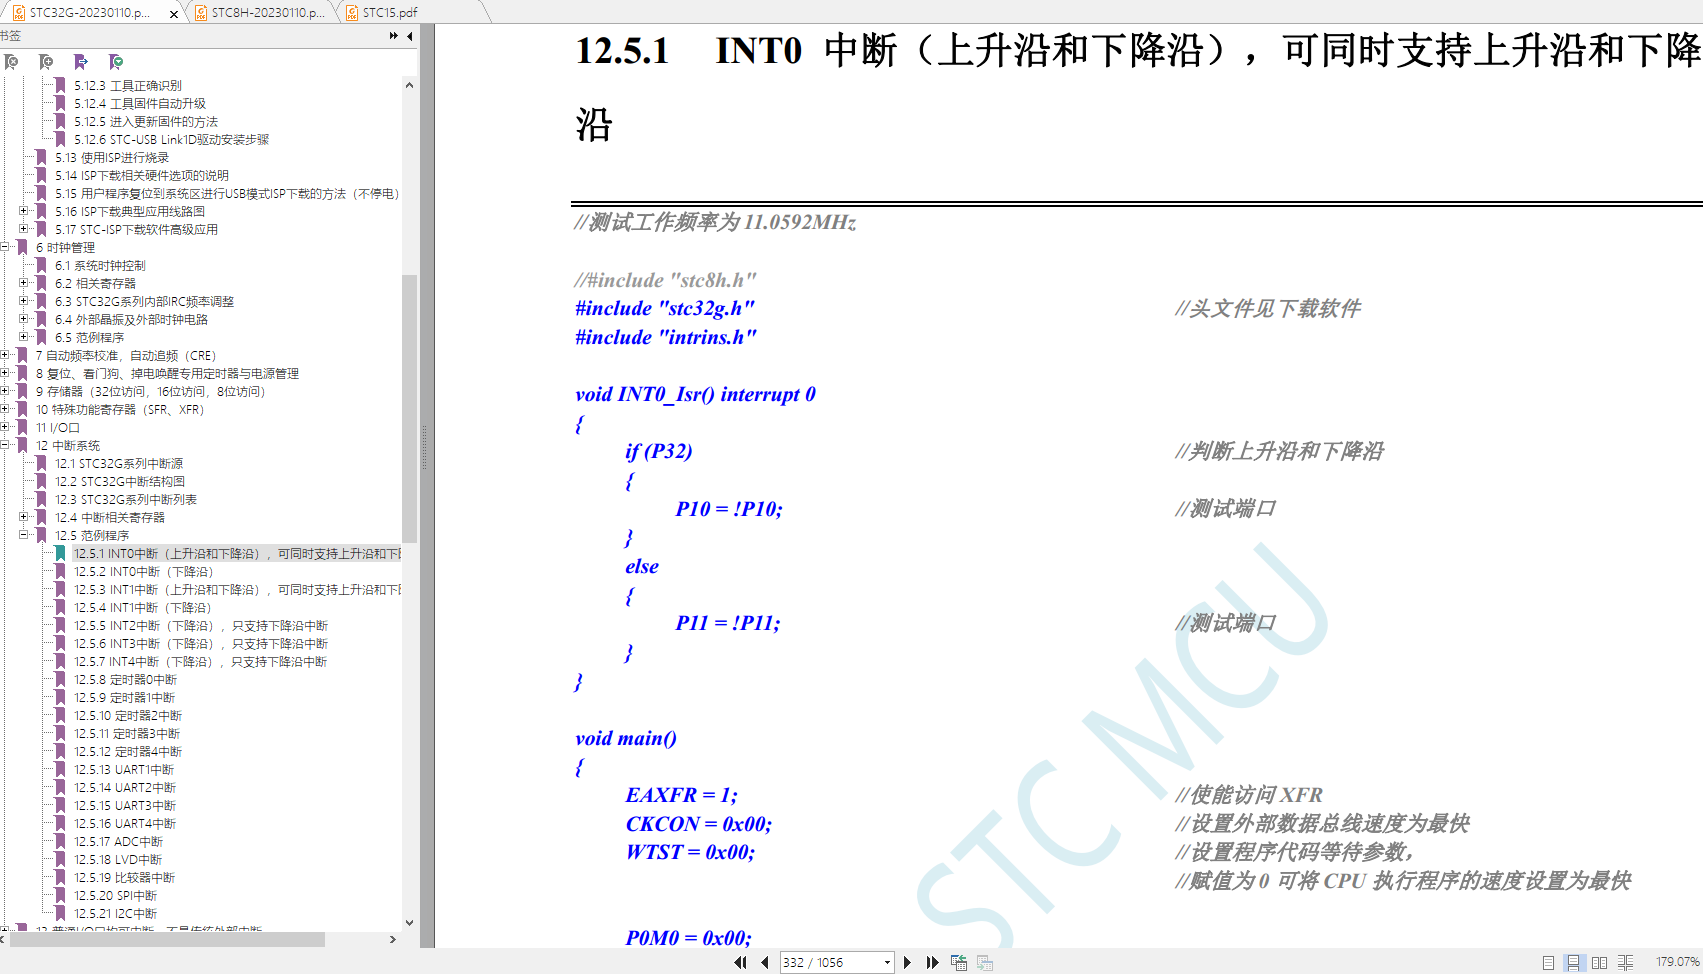Click the PDF icon on STC15.pdf tab
The height and width of the screenshot is (974, 1703).
(x=352, y=12)
